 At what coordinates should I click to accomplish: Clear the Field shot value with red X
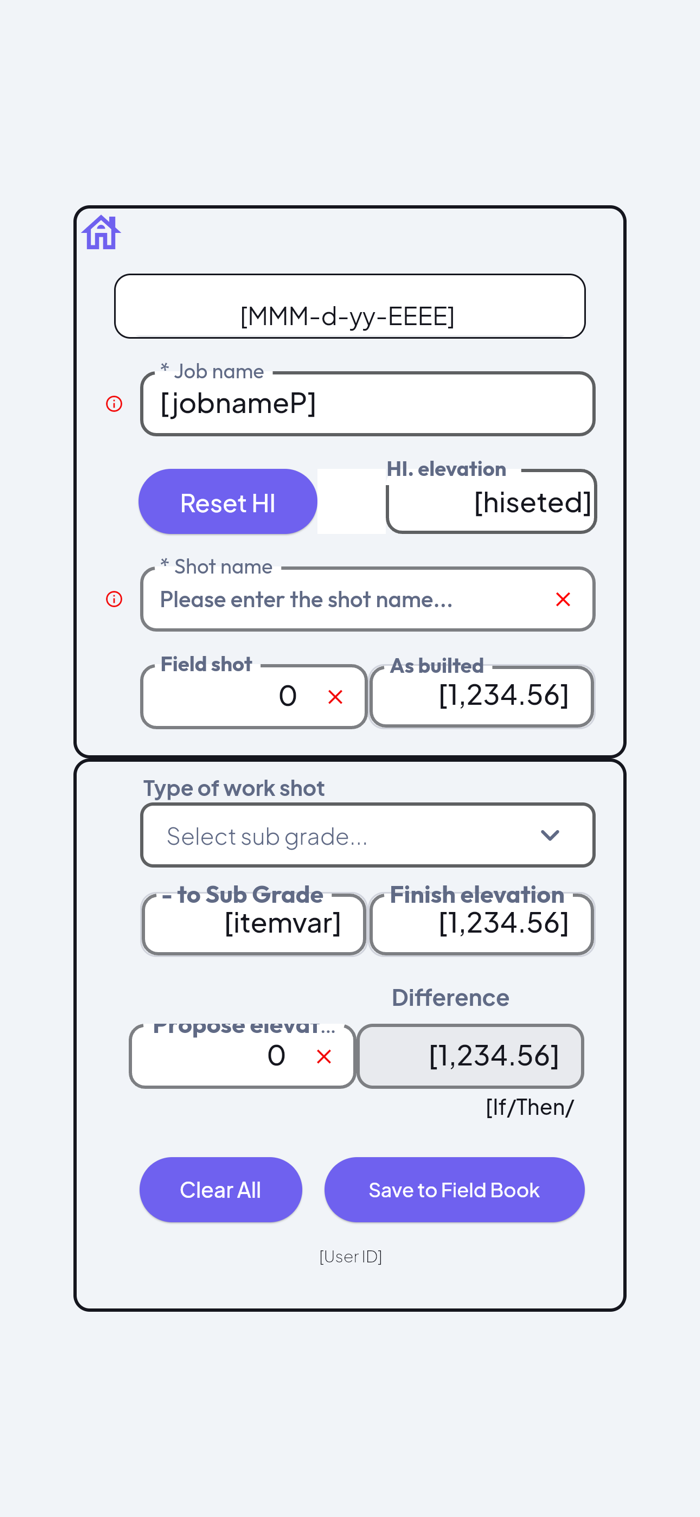(335, 697)
